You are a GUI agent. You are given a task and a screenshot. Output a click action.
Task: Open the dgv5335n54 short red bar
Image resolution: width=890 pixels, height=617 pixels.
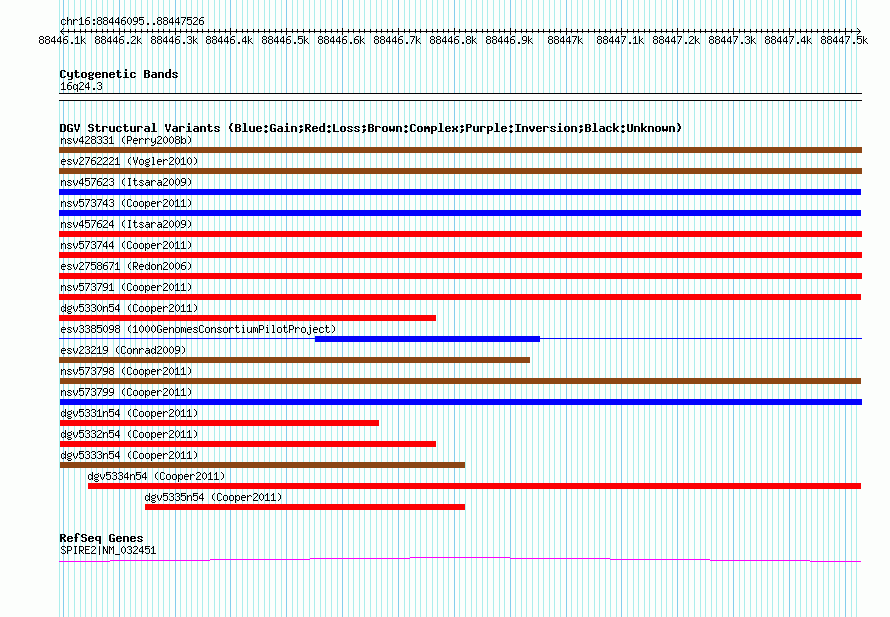coord(305,507)
